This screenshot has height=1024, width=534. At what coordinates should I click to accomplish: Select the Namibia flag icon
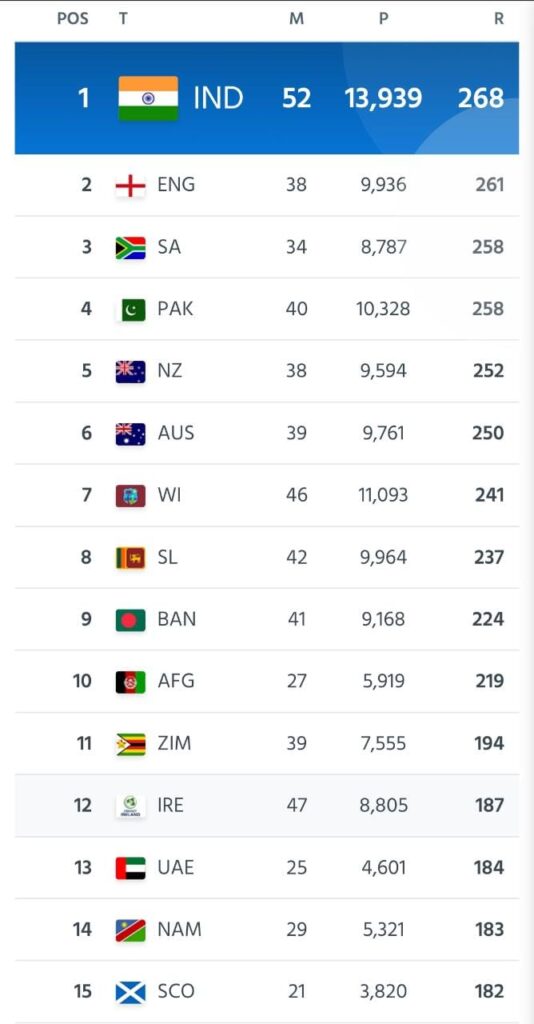pos(131,929)
